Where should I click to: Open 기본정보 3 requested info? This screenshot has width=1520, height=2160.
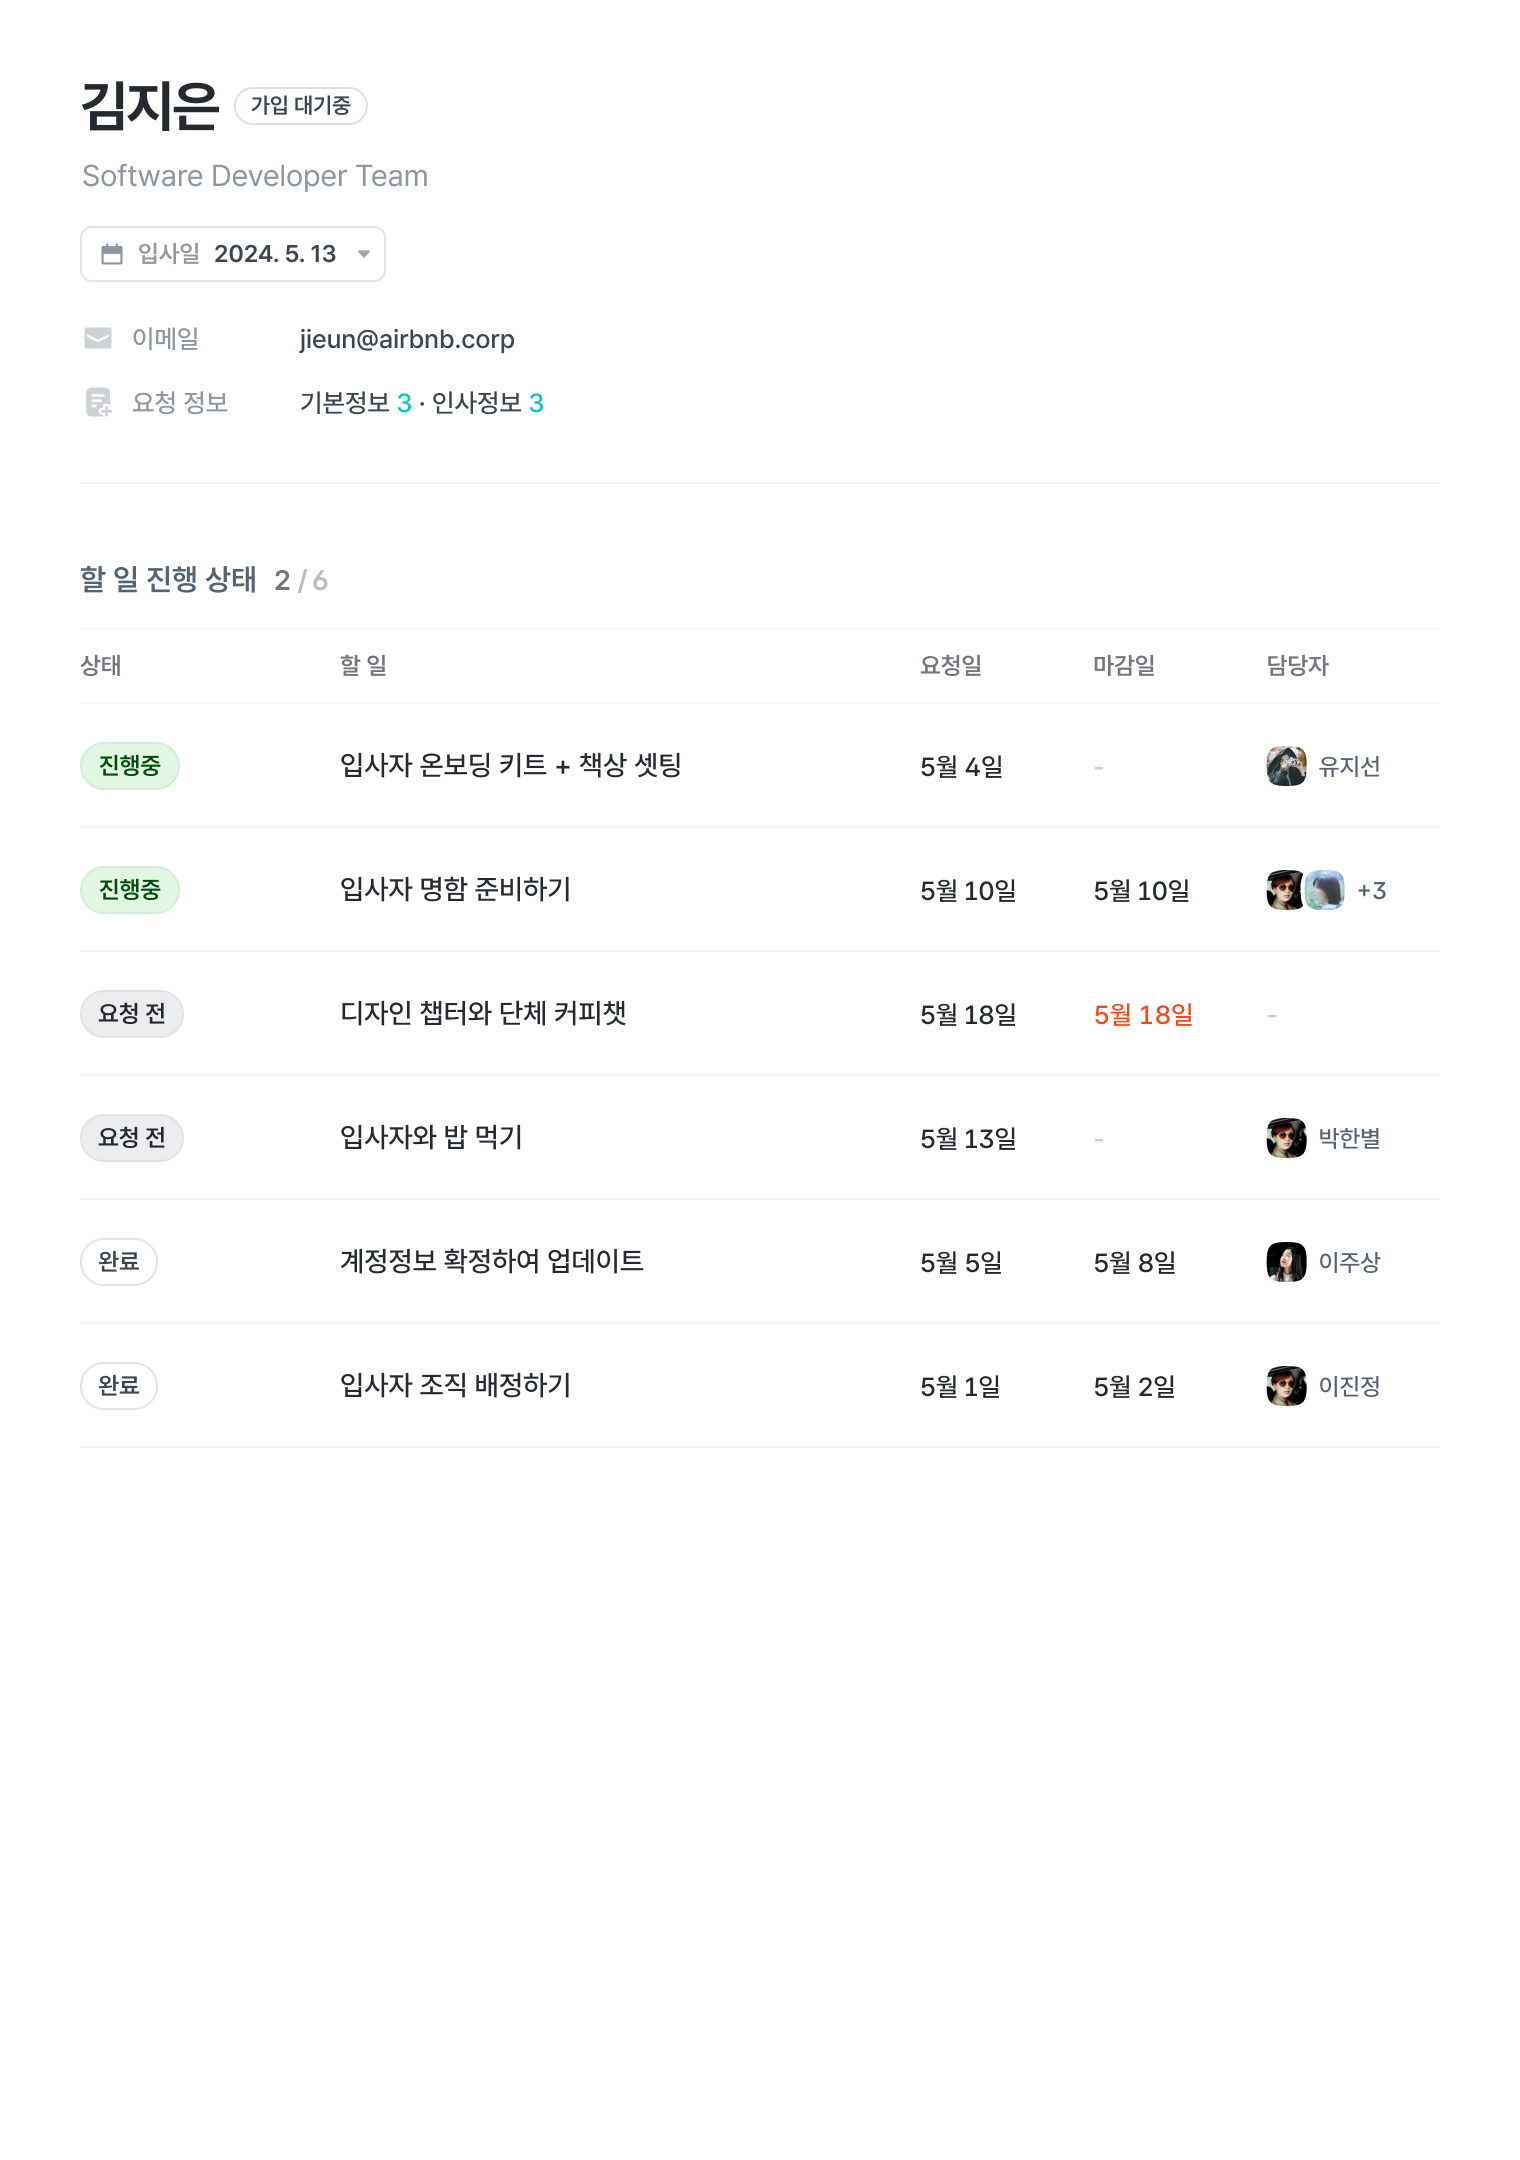(355, 403)
